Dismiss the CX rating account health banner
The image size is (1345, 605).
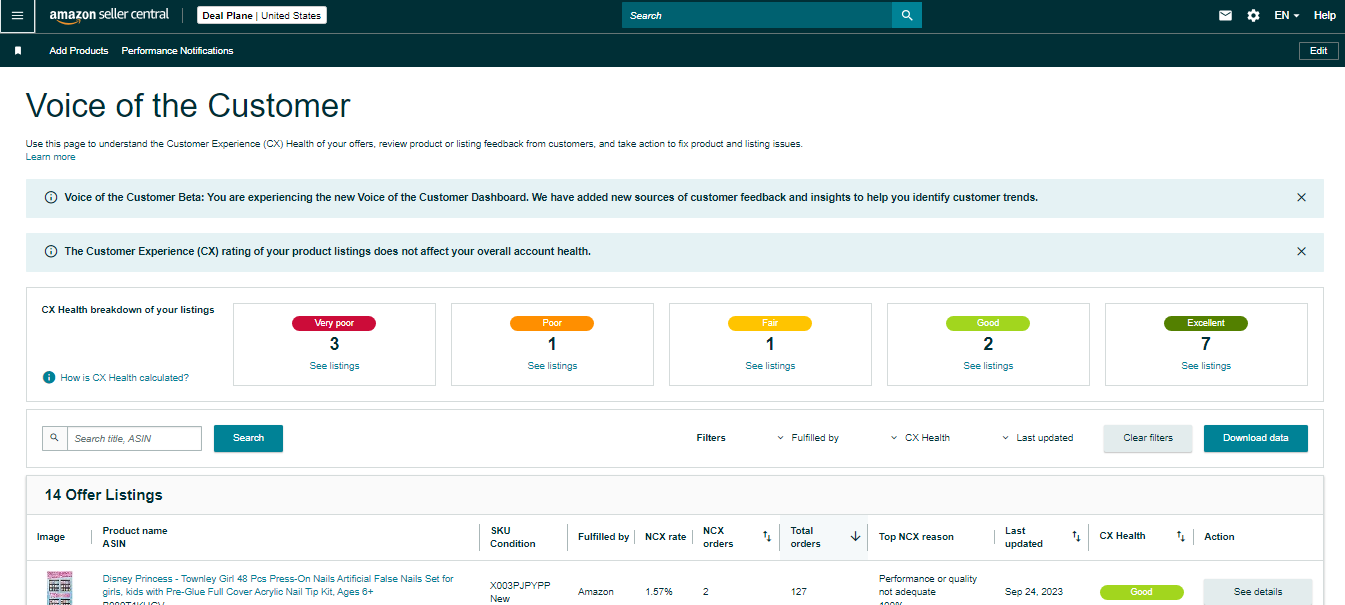point(1301,251)
